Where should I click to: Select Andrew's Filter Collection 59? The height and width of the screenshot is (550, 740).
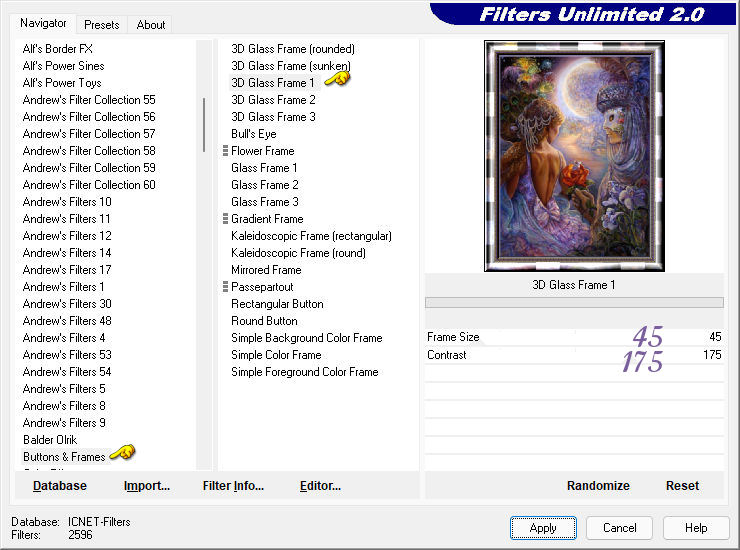(x=89, y=168)
